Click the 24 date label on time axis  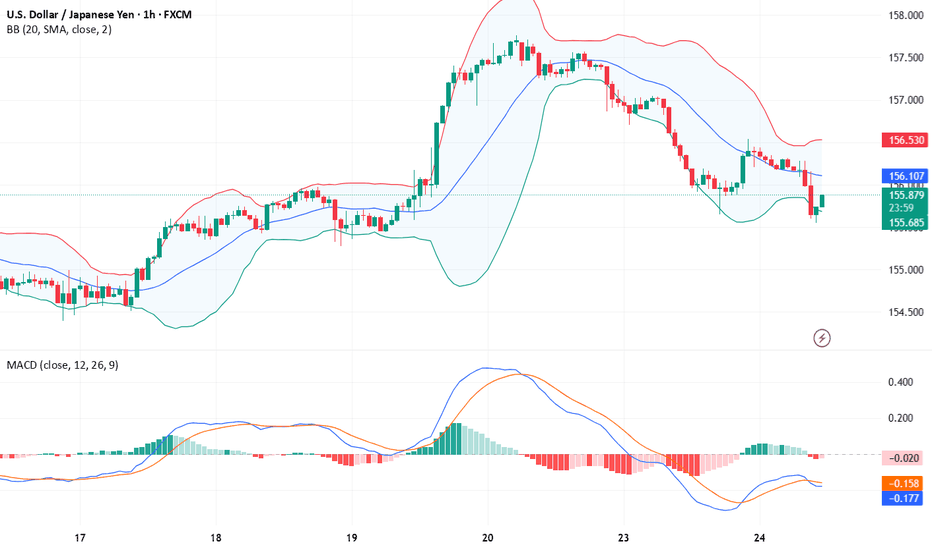click(760, 537)
